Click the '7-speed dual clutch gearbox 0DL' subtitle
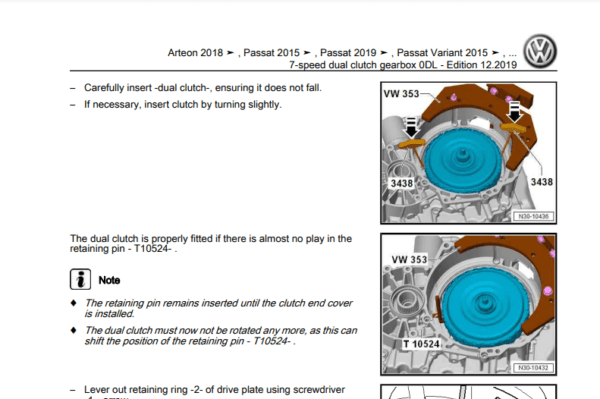 tap(363, 65)
